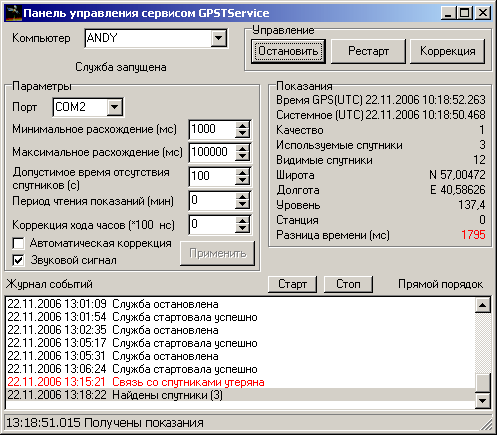Minimize the GPSTService window
The width and height of the screenshot is (497, 435).
pyautogui.click(x=449, y=13)
